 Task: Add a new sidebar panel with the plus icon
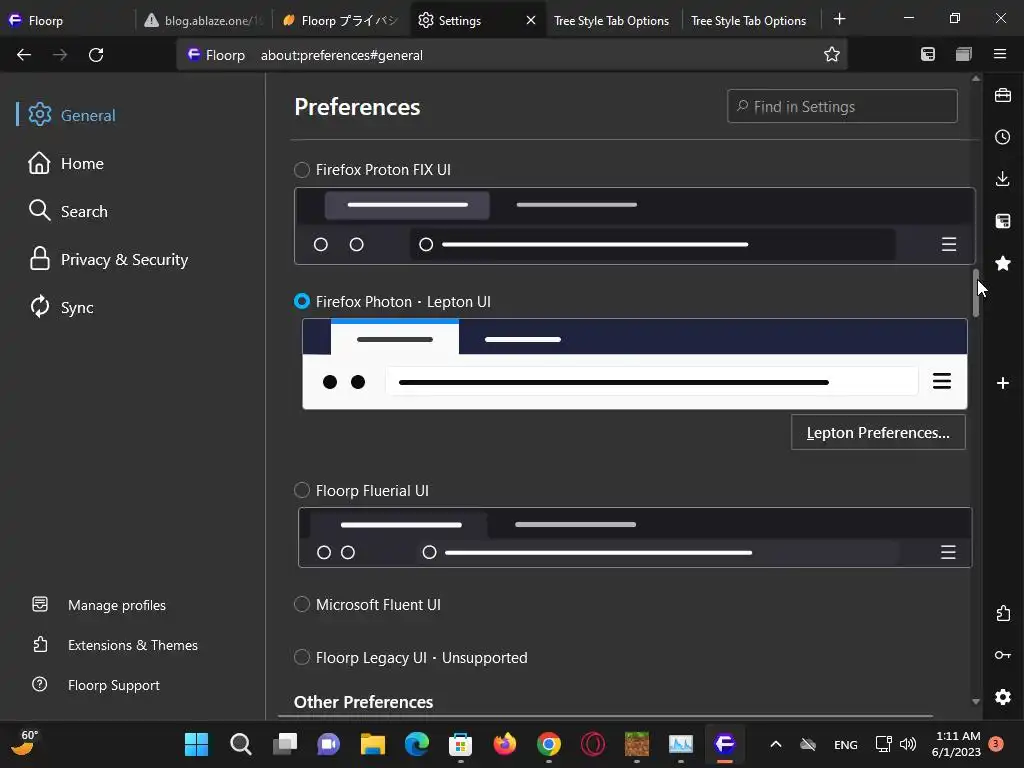(1002, 383)
